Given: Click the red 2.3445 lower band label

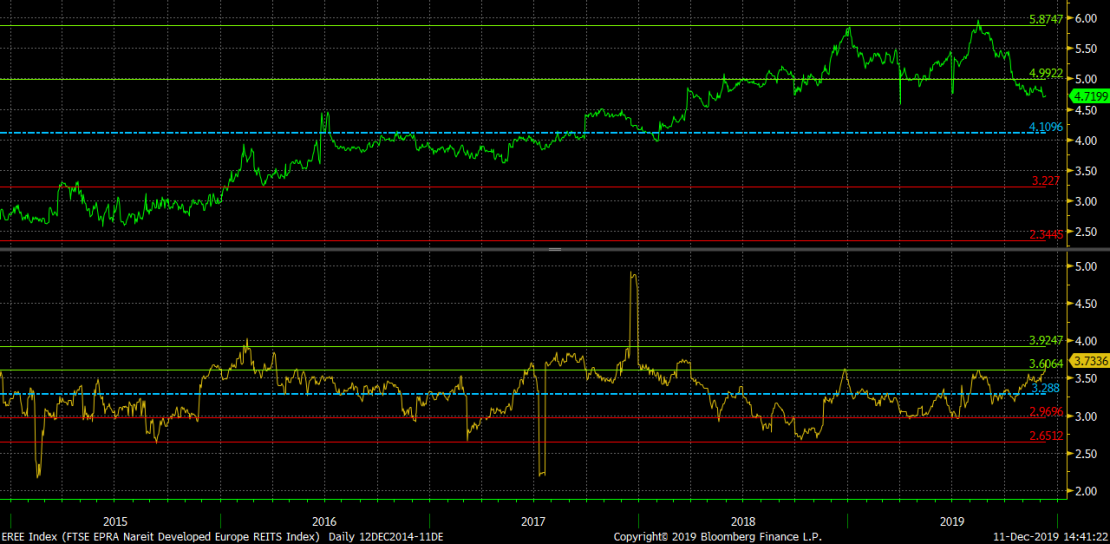Looking at the screenshot, I should point(1047,235).
